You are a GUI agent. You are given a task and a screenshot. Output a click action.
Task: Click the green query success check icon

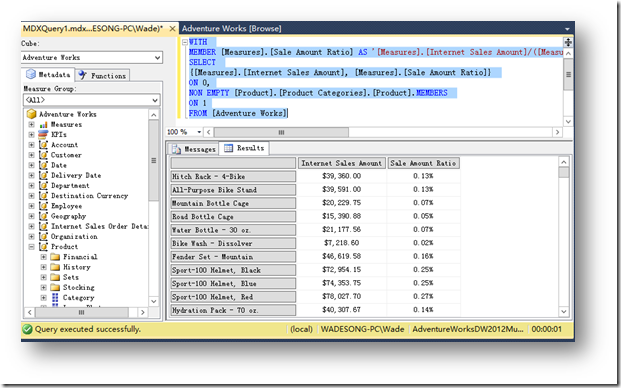click(x=27, y=329)
